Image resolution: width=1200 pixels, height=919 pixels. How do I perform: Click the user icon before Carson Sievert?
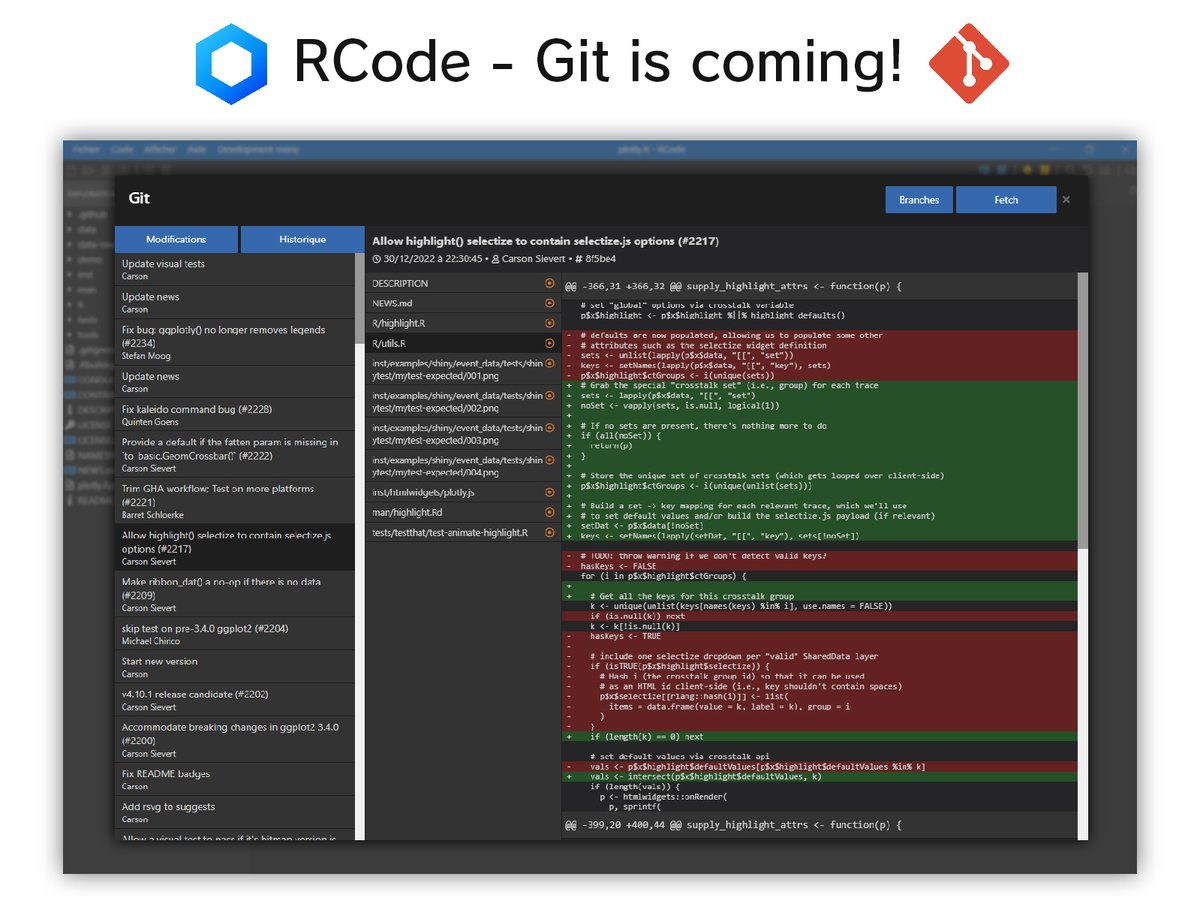495,258
